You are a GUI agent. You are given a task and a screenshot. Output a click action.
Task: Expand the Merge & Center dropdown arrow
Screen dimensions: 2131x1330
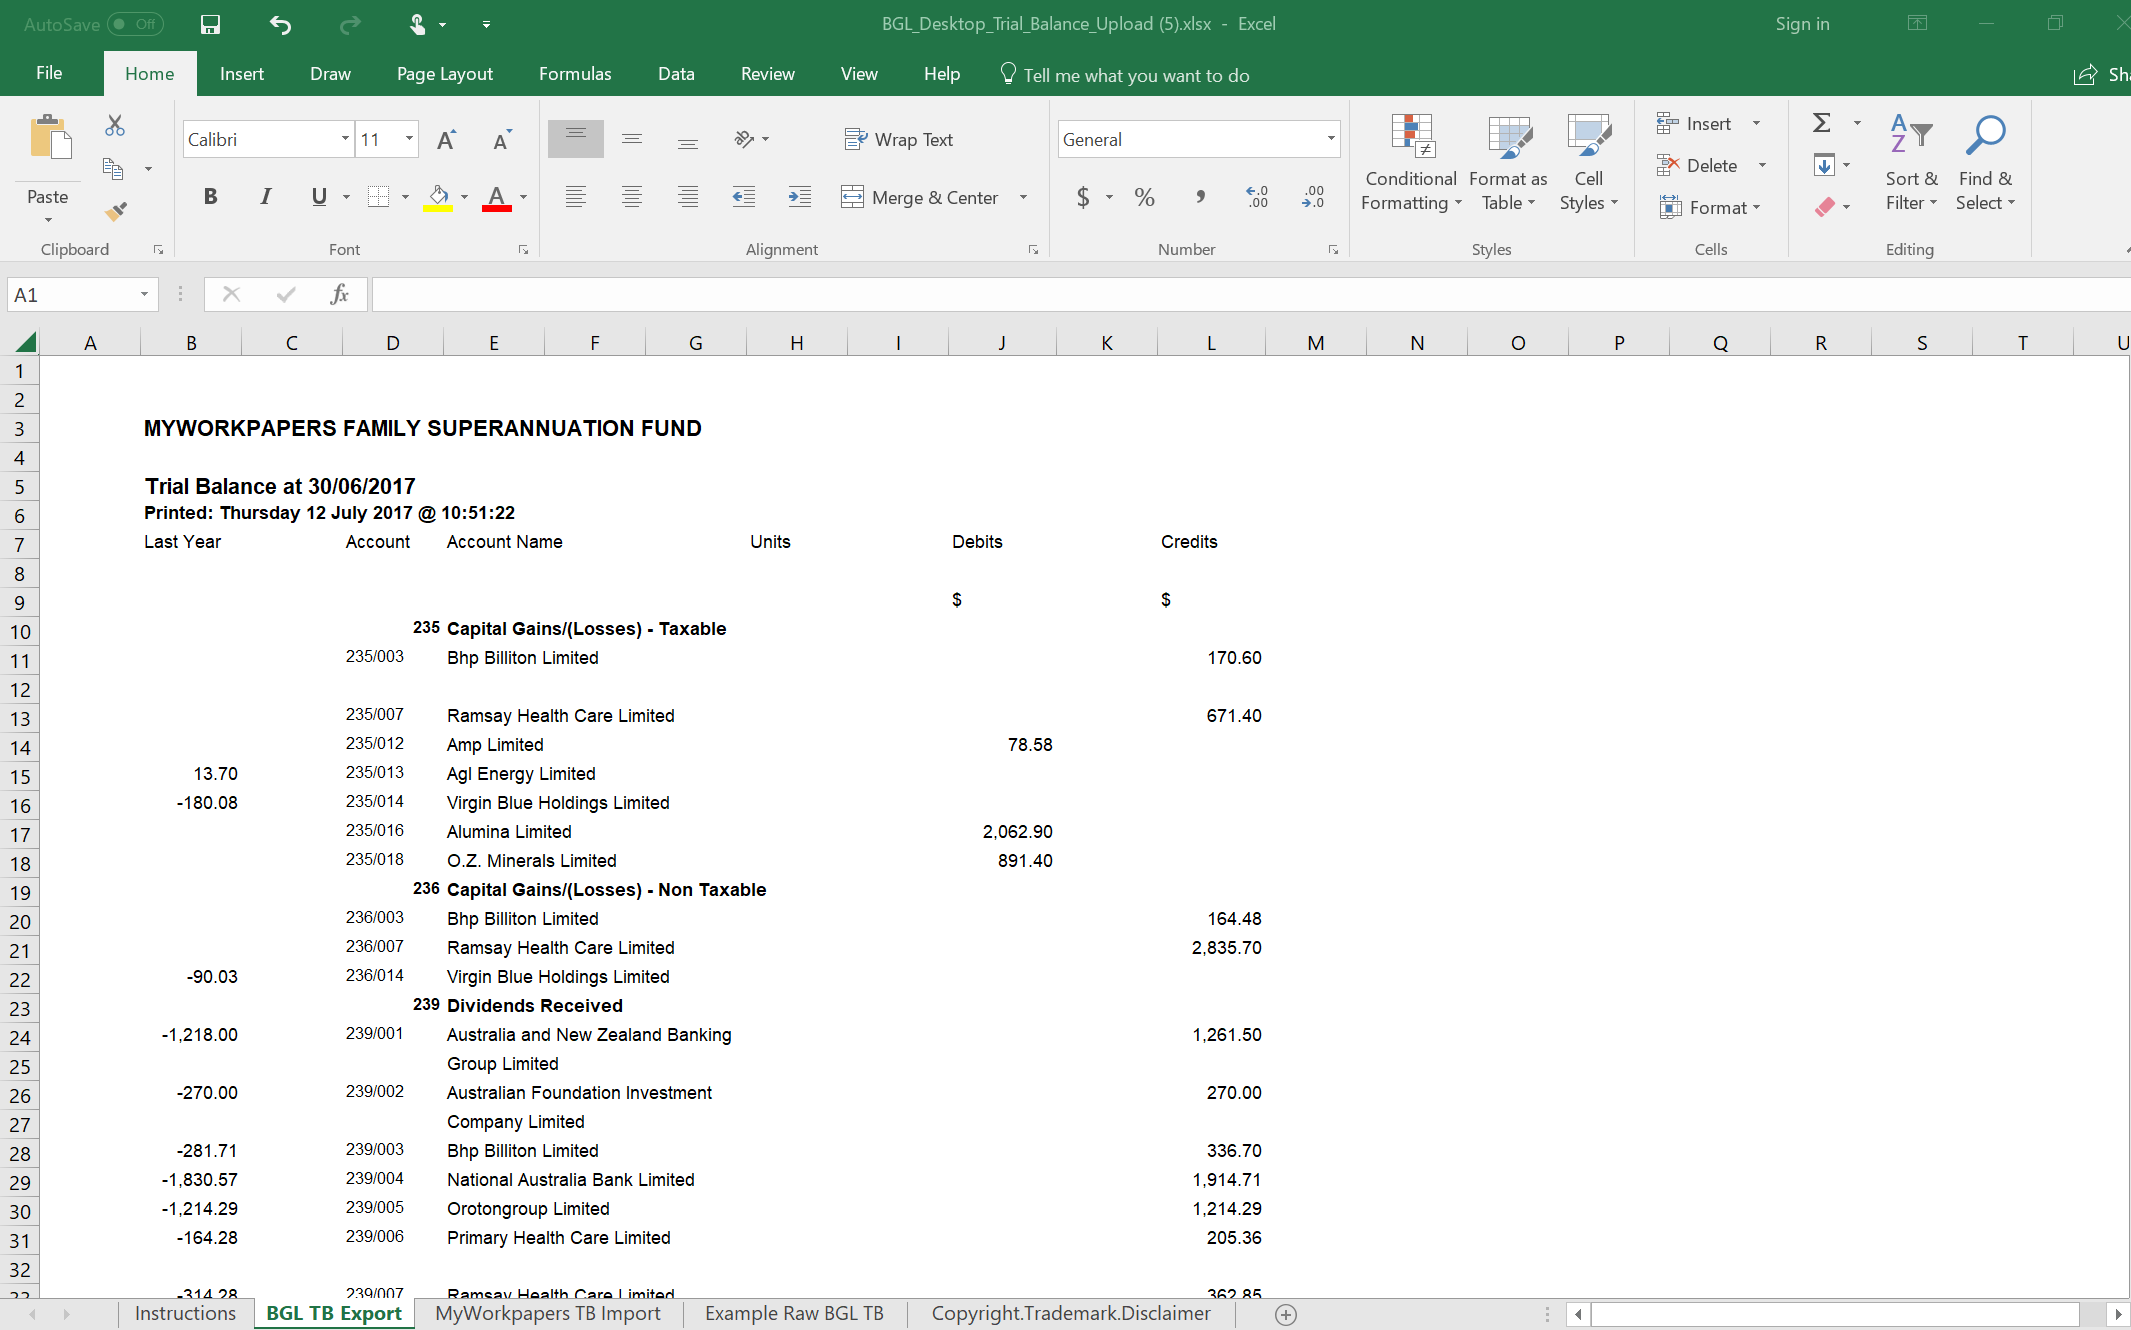tap(1023, 197)
